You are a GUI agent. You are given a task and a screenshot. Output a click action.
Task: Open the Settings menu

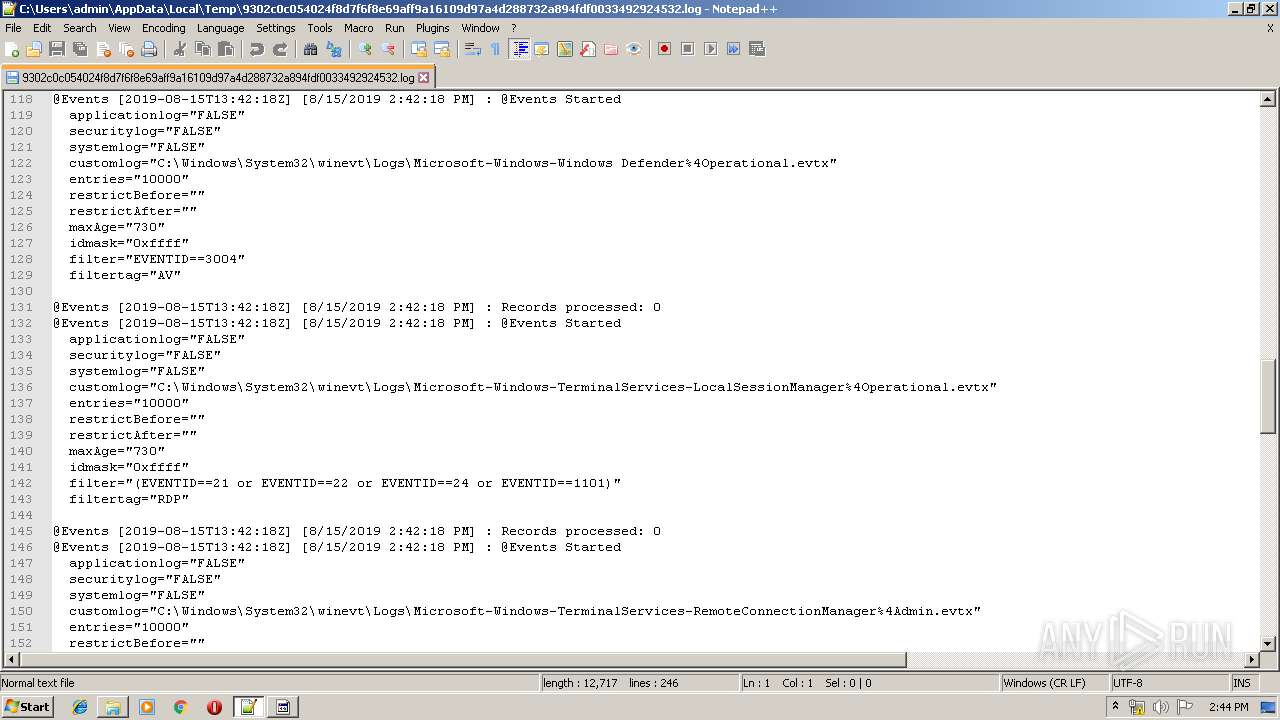tap(276, 28)
